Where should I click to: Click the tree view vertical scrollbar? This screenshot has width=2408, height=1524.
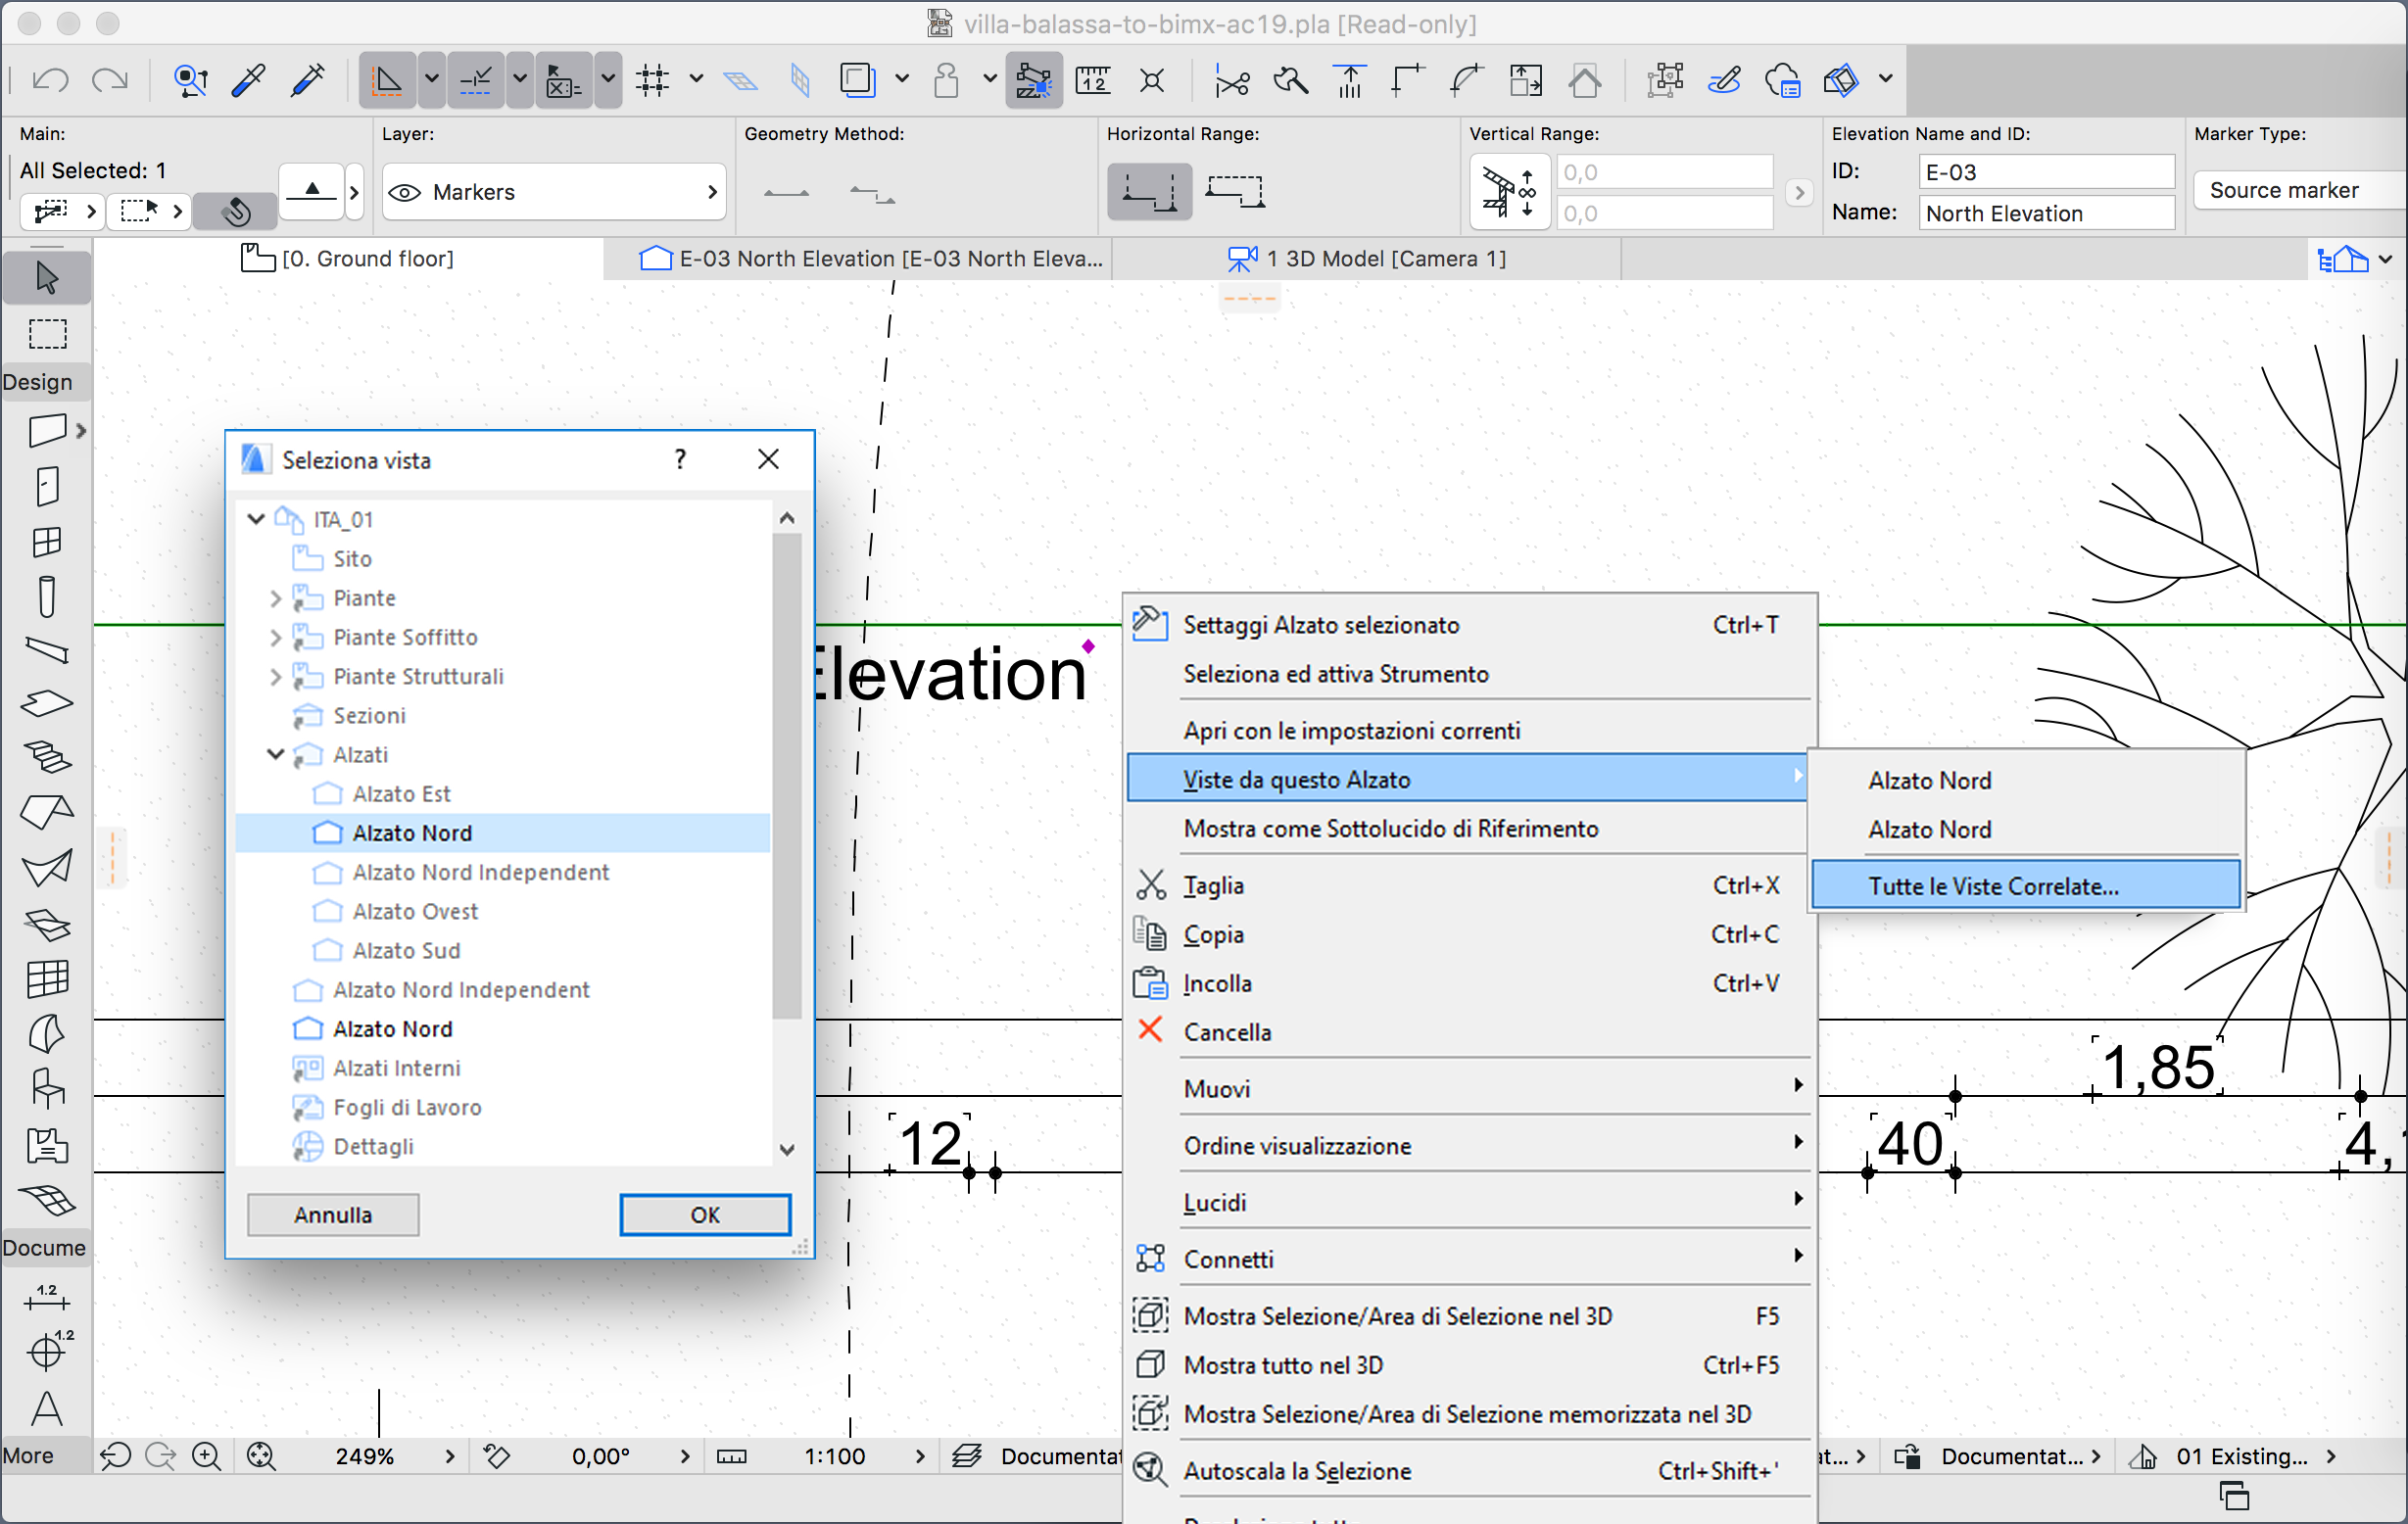(x=787, y=775)
